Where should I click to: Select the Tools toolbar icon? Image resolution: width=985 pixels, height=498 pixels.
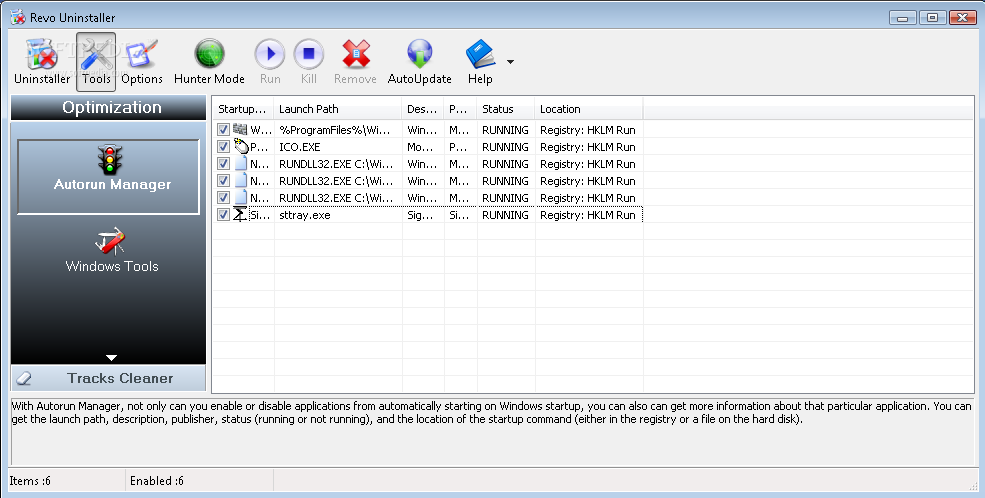[96, 62]
